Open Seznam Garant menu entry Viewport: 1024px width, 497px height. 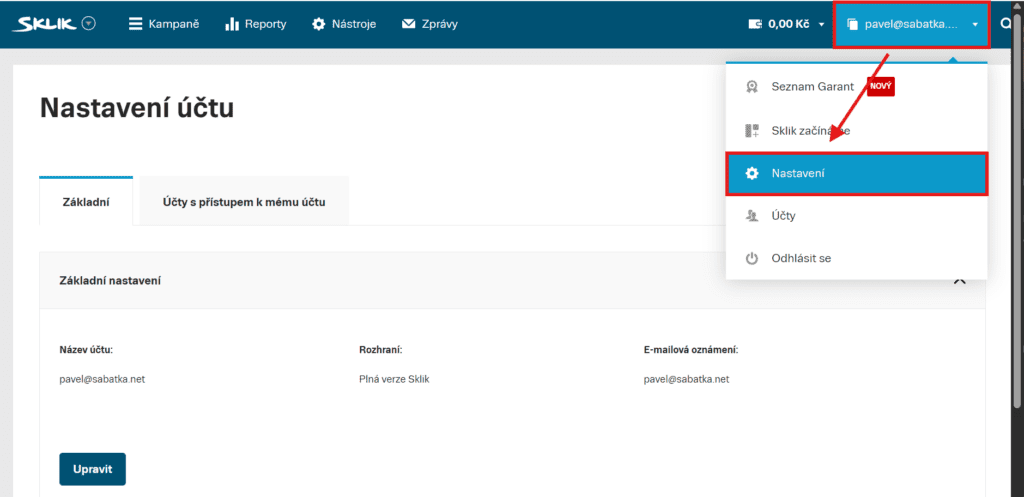[x=812, y=87]
